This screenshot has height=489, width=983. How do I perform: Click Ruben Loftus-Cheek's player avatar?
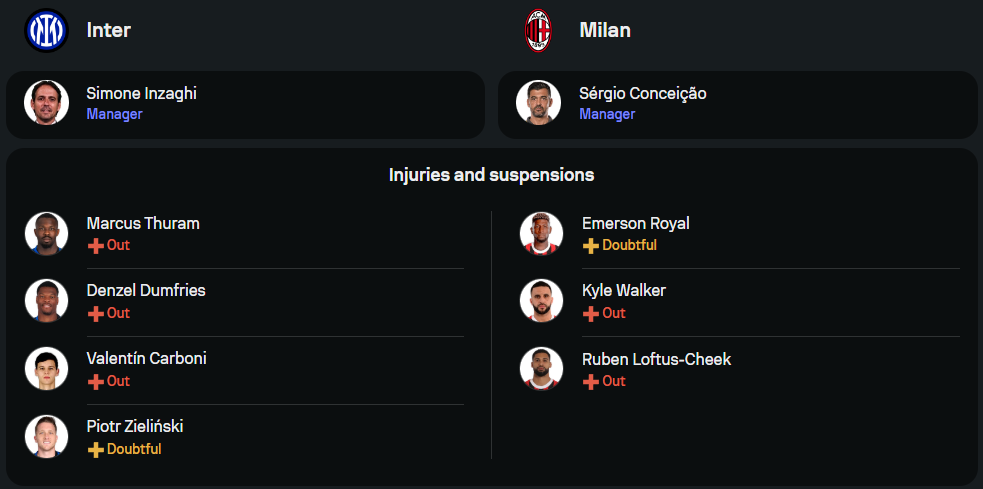click(x=541, y=369)
